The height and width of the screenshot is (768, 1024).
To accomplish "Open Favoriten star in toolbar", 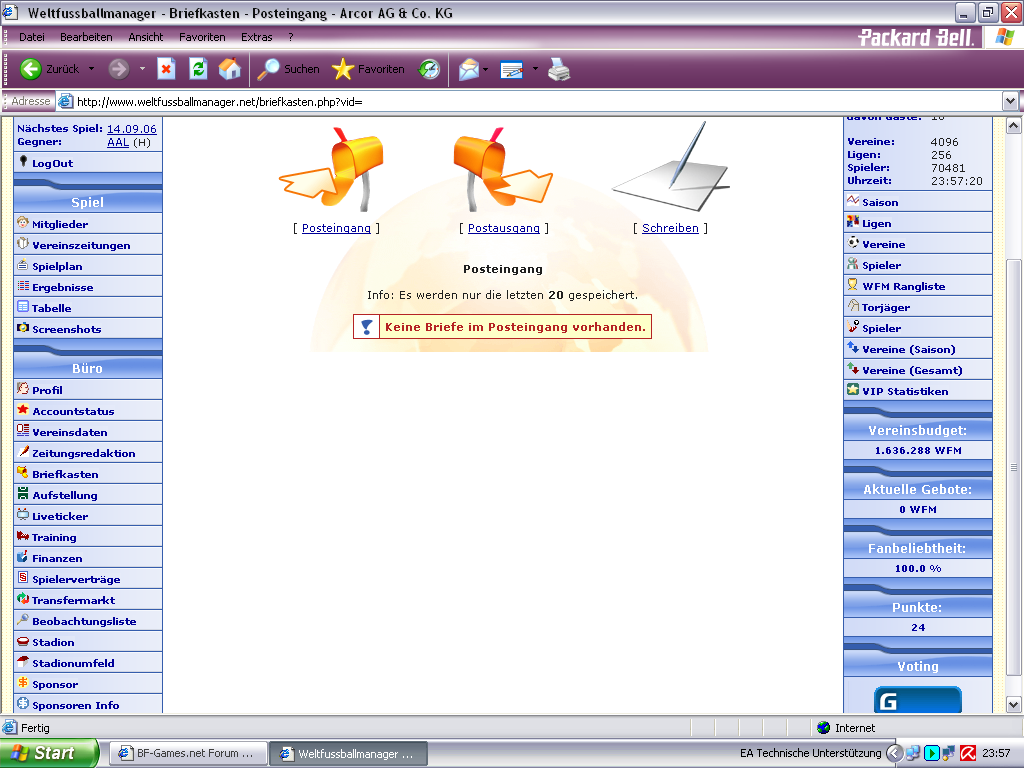I will 368,69.
